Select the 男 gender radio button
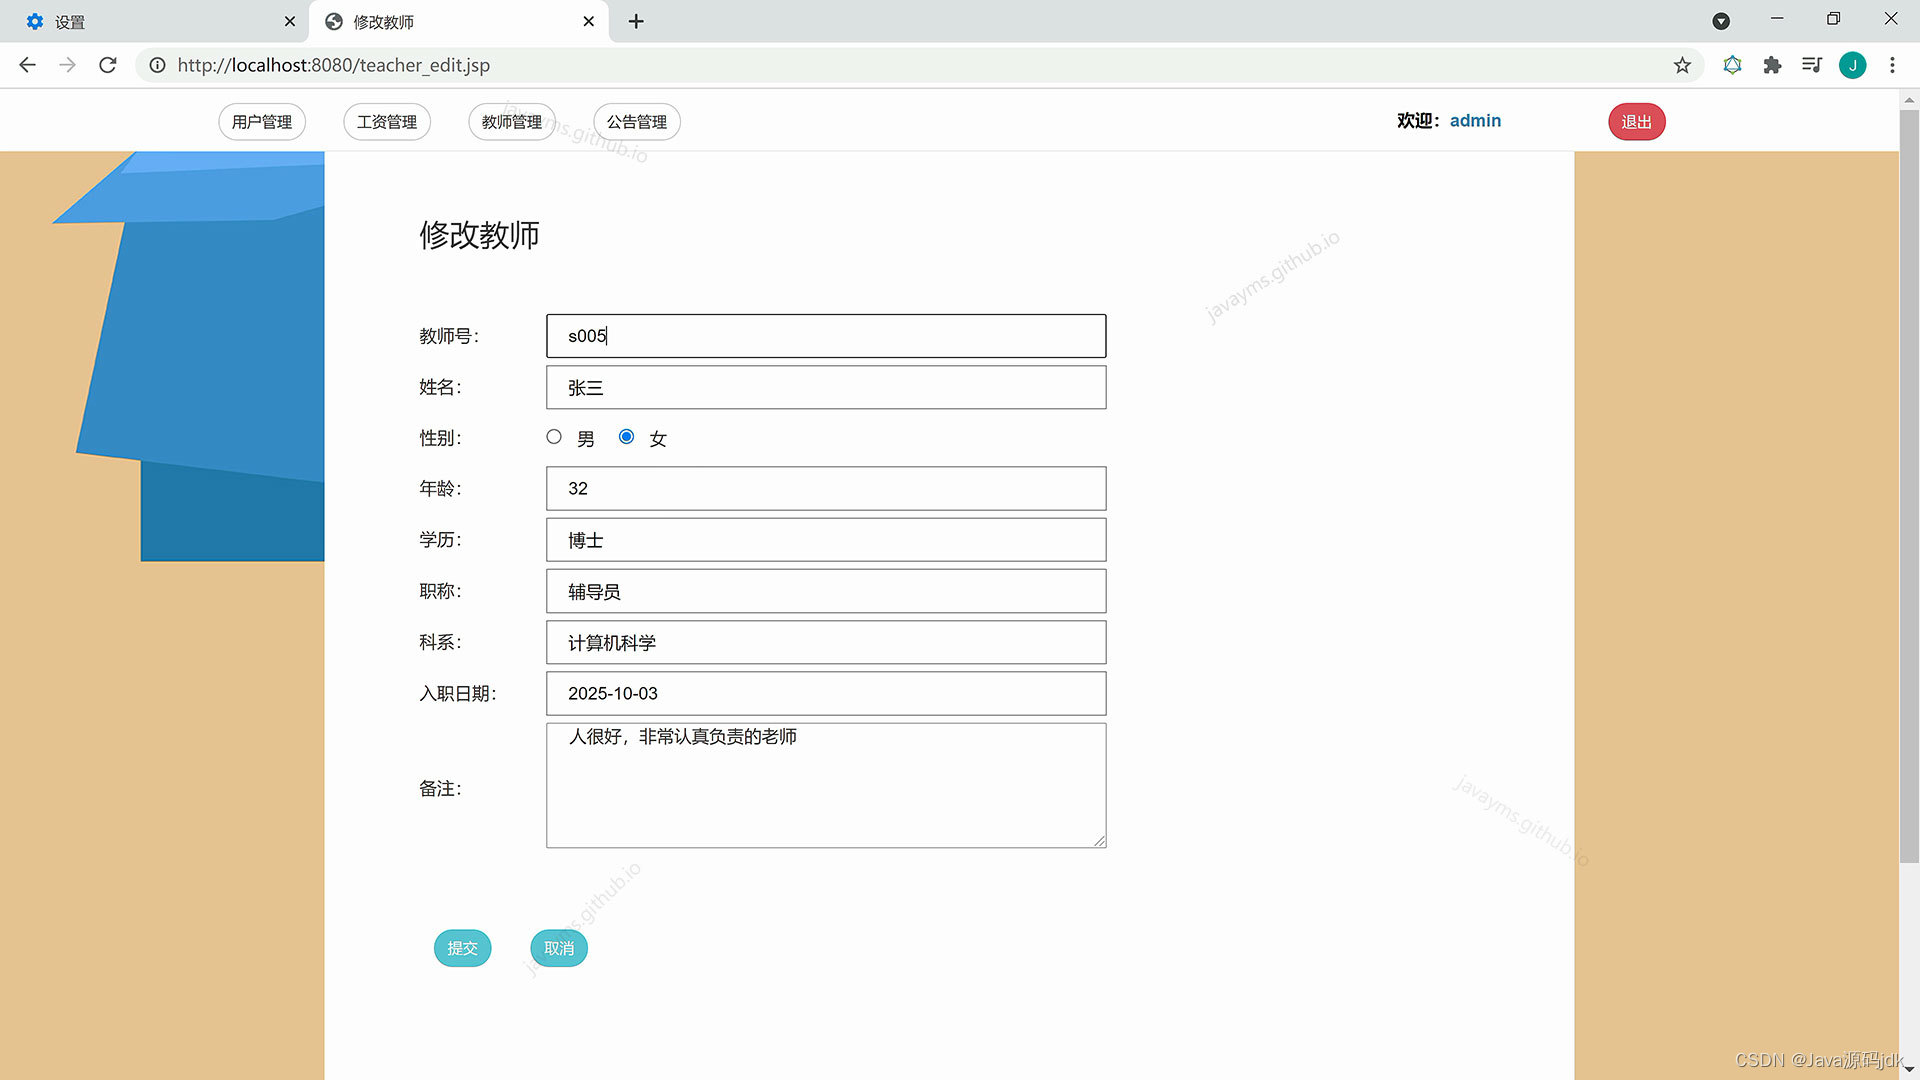The height and width of the screenshot is (1080, 1920). [x=554, y=437]
